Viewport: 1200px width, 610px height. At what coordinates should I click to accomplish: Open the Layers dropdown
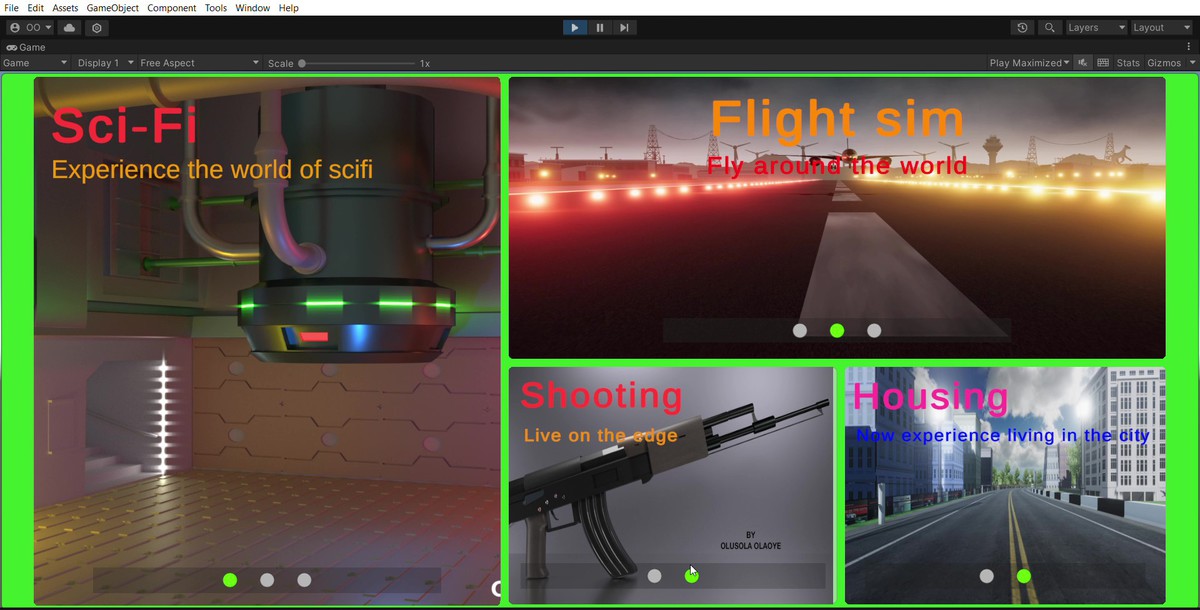pos(1096,28)
